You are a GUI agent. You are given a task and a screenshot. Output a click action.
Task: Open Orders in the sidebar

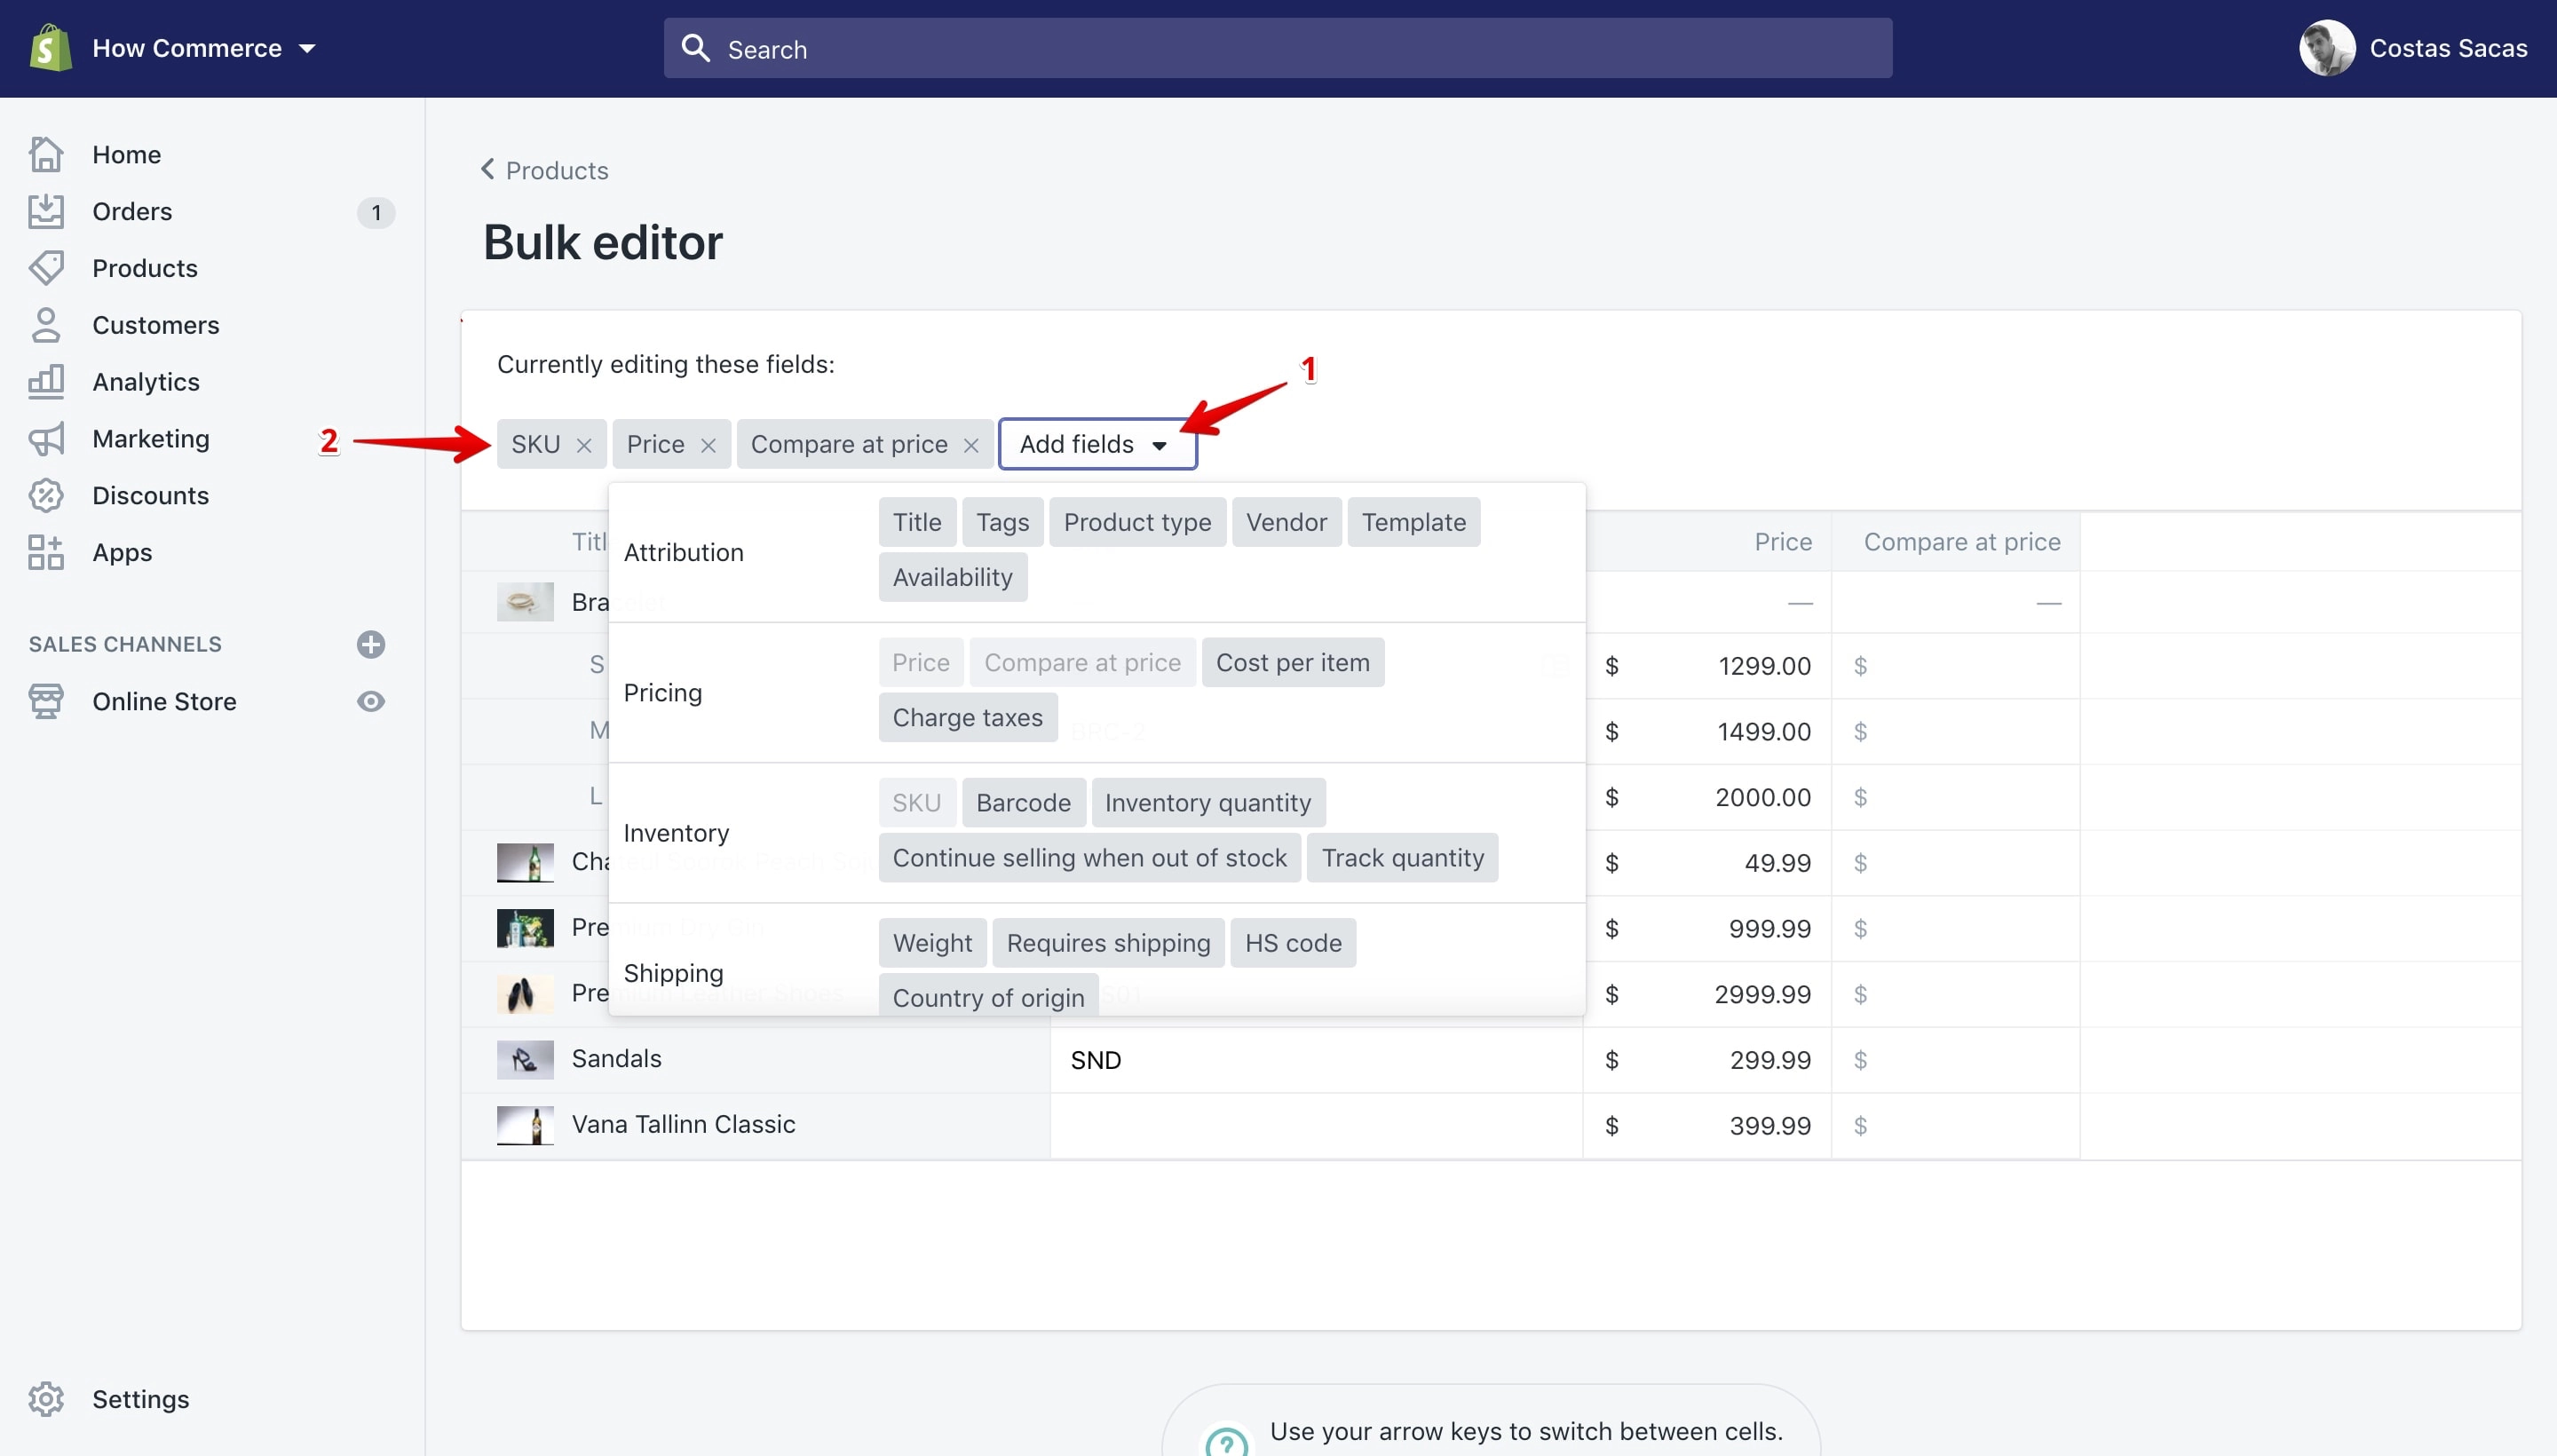132,211
